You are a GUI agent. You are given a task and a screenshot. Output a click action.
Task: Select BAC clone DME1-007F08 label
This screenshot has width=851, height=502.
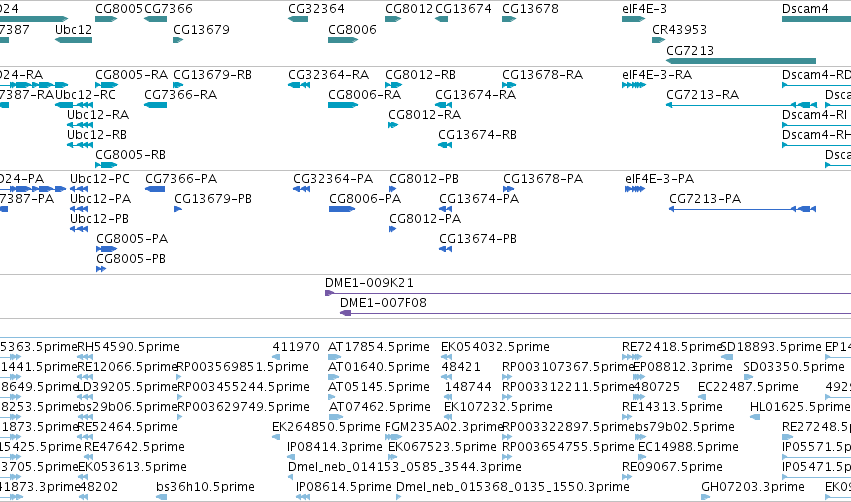coord(383,303)
